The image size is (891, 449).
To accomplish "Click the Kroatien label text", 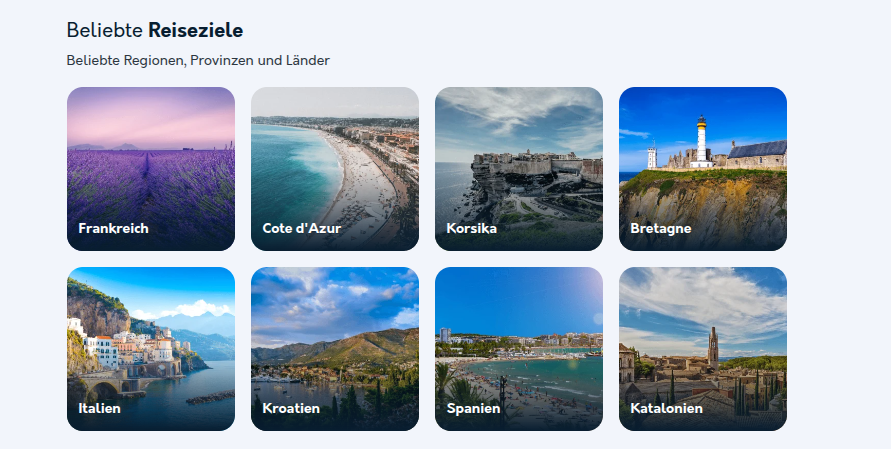I will pos(291,409).
